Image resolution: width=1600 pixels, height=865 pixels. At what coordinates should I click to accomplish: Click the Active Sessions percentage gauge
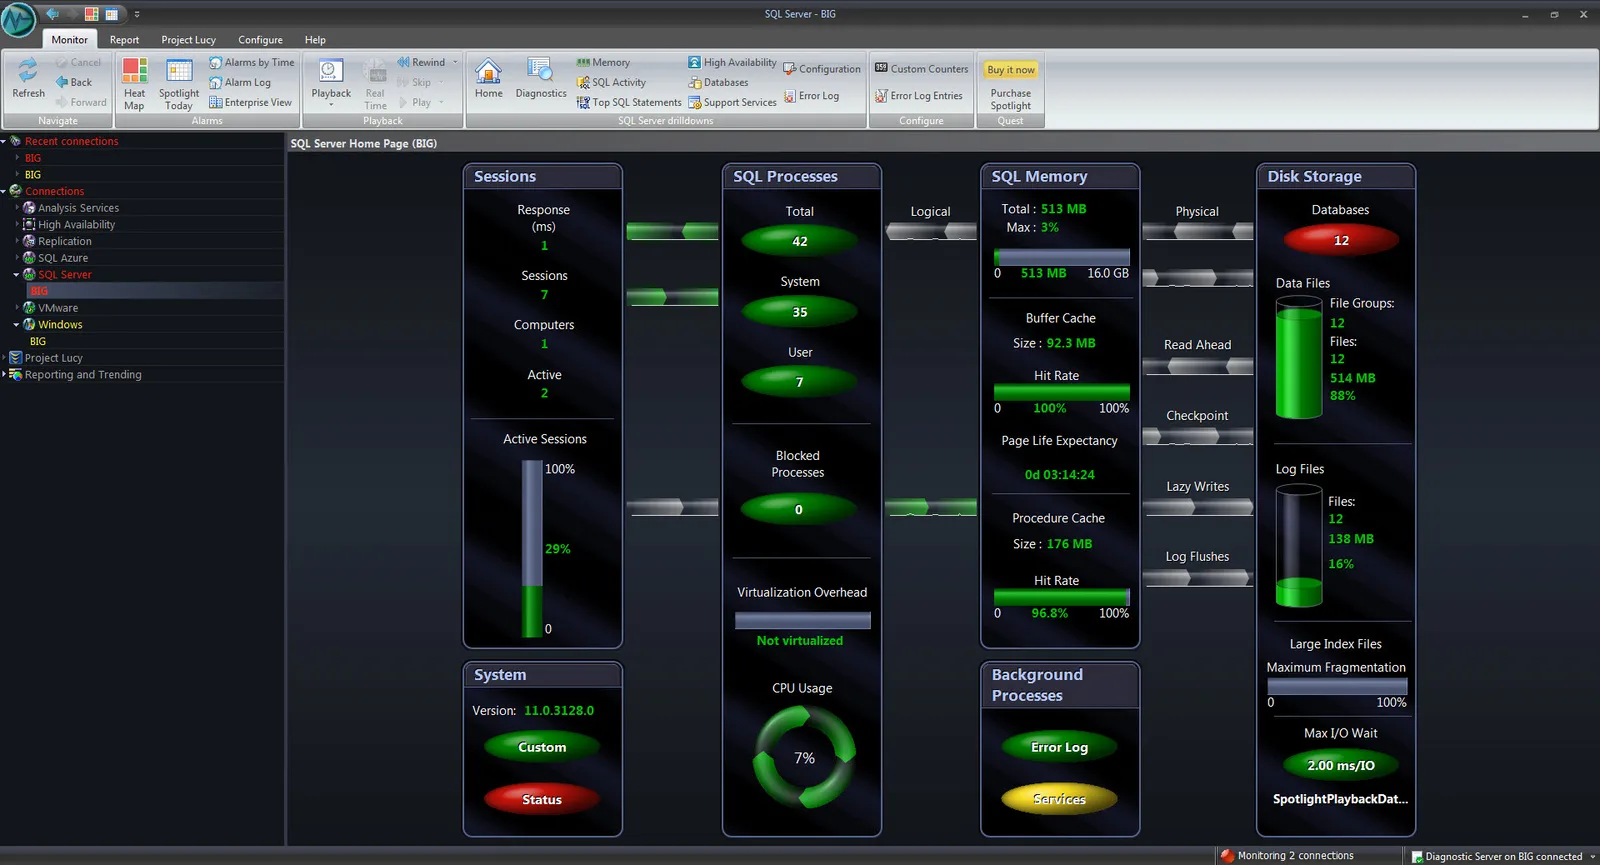532,548
